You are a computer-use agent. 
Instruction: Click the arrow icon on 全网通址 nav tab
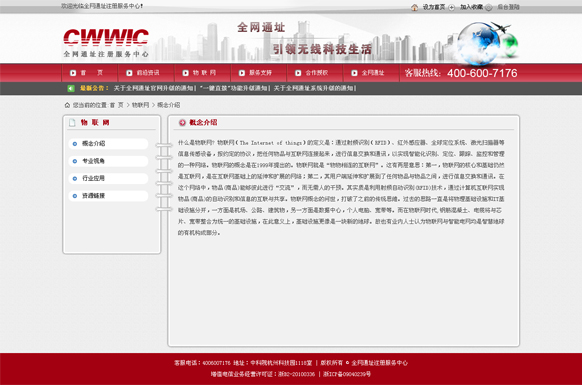point(355,73)
